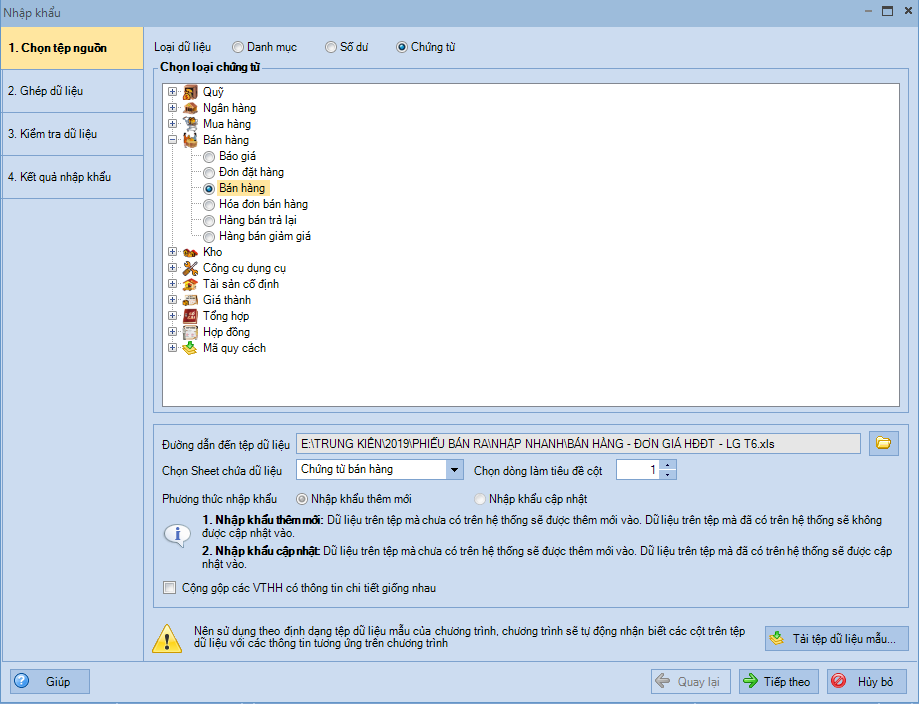Click Tiếp theo to continue
This screenshot has width=919, height=704.
coord(778,681)
